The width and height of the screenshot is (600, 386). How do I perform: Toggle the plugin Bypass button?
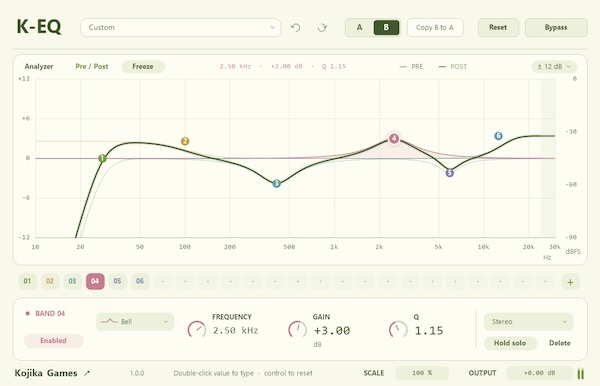tap(556, 28)
